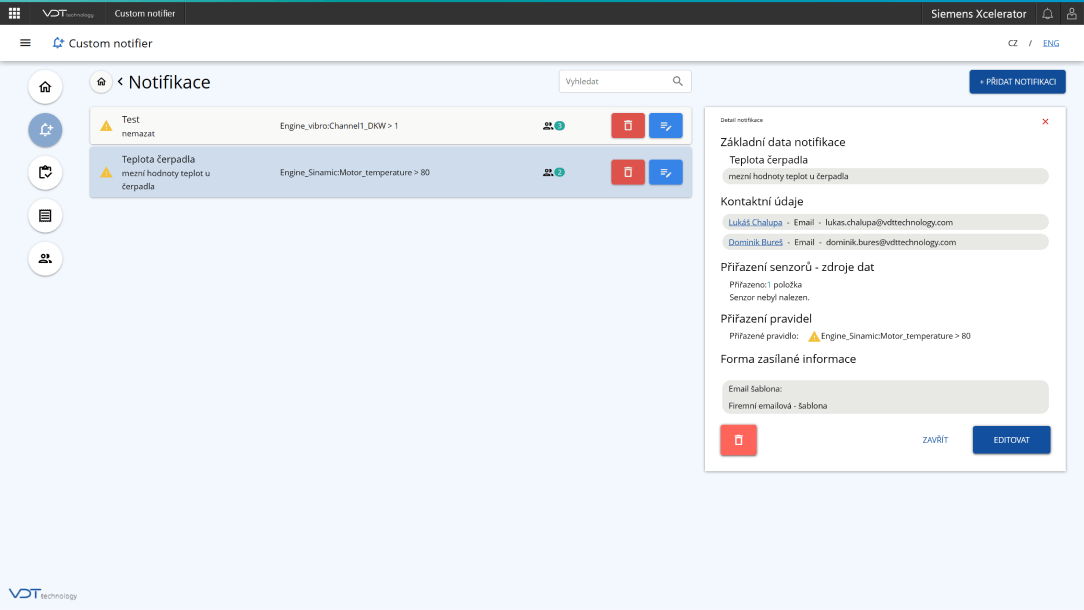Open the notifications sidebar icon
The width and height of the screenshot is (1084, 610).
click(x=45, y=130)
